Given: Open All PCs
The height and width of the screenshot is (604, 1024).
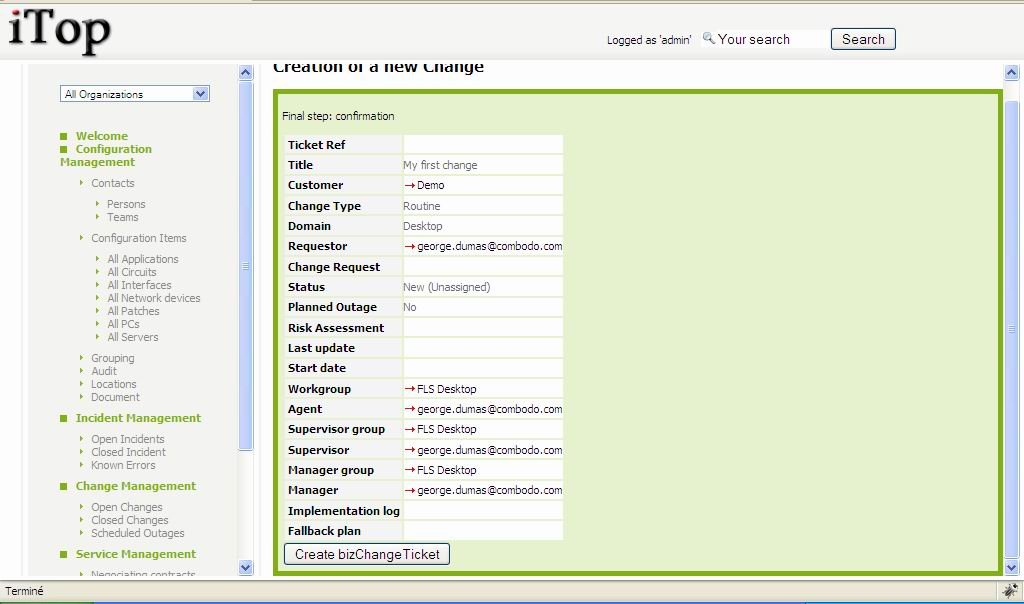Looking at the screenshot, I should click(x=123, y=324).
